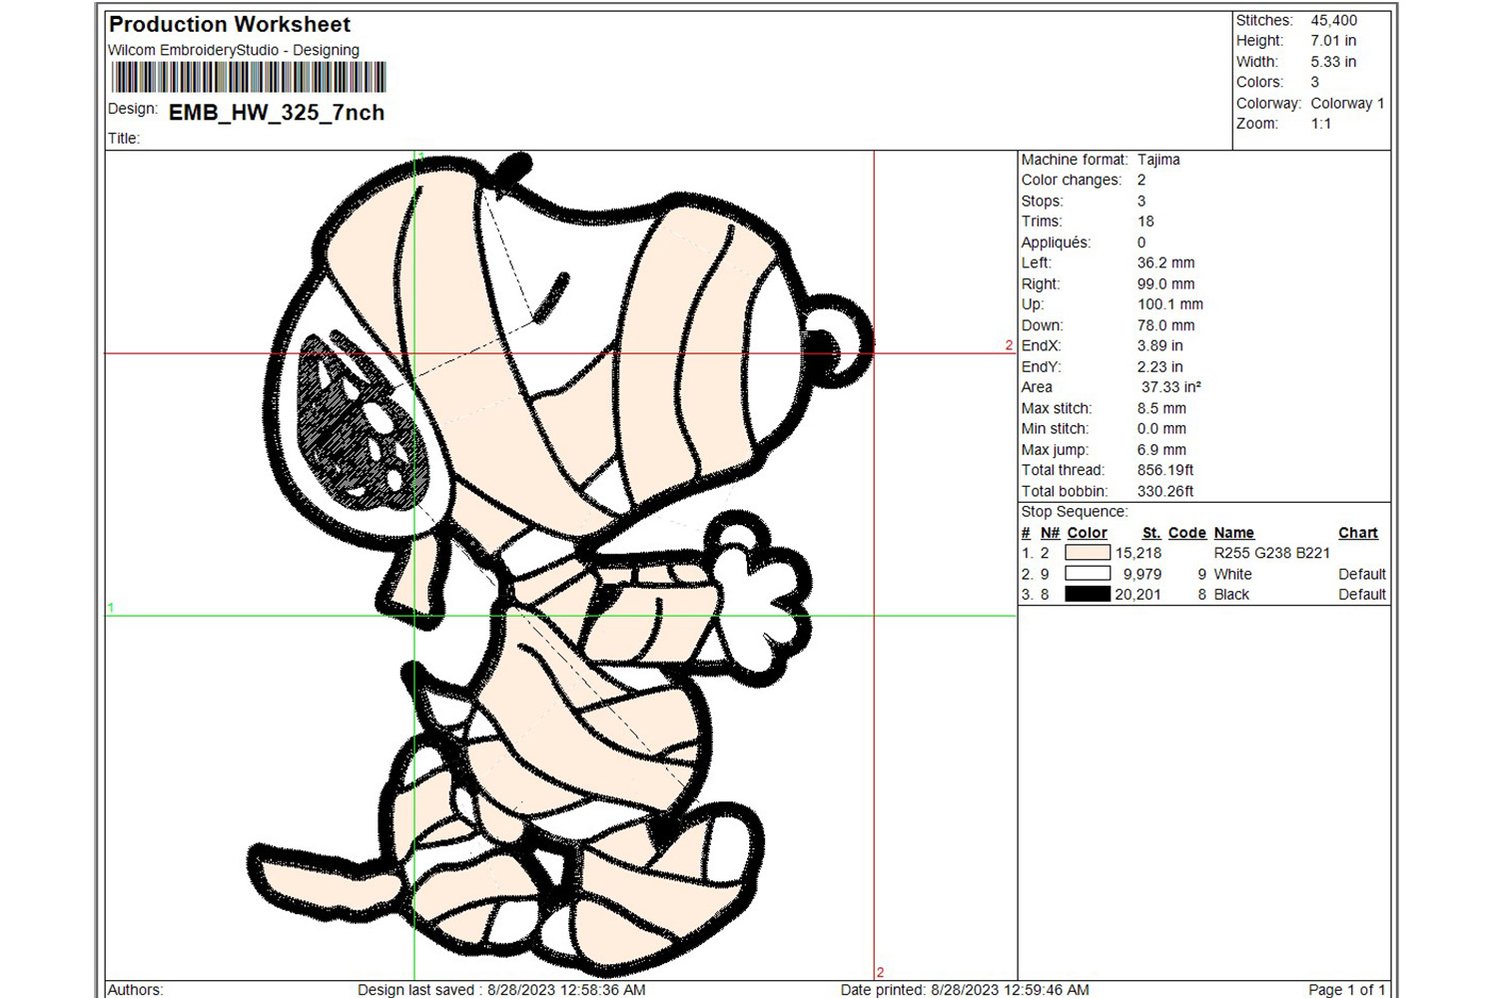Click the design barcode strip
This screenshot has width=1500, height=998.
pos(248,78)
